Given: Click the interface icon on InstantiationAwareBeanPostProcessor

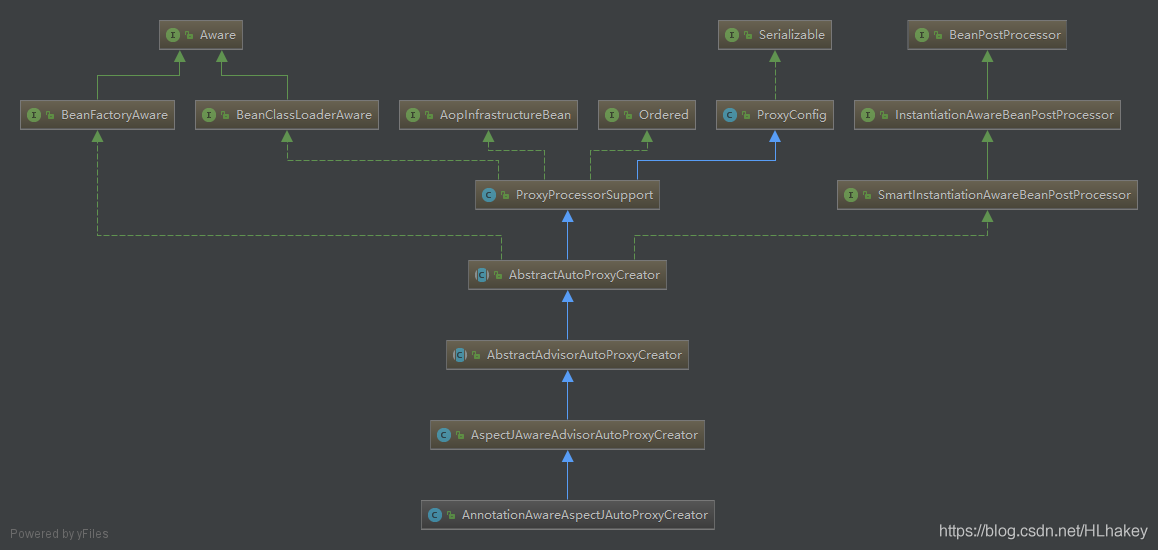Looking at the screenshot, I should click(x=868, y=115).
